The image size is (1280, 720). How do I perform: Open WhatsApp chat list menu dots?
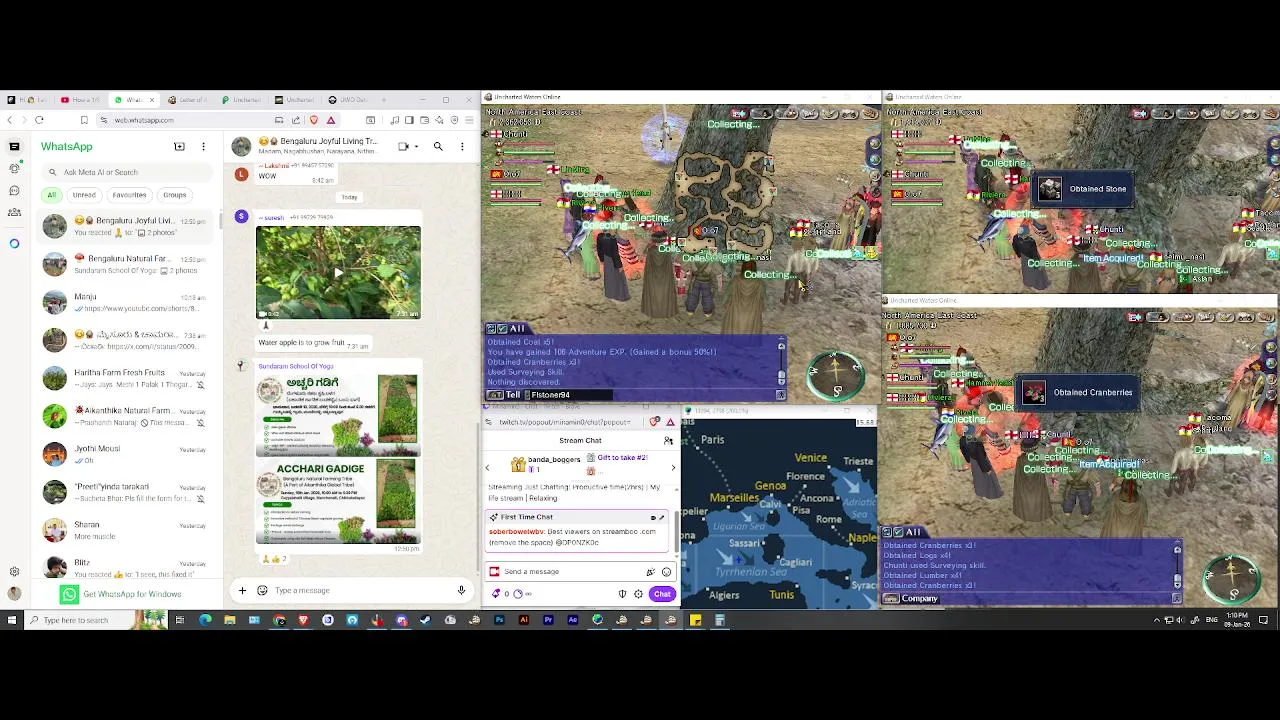pos(203,147)
